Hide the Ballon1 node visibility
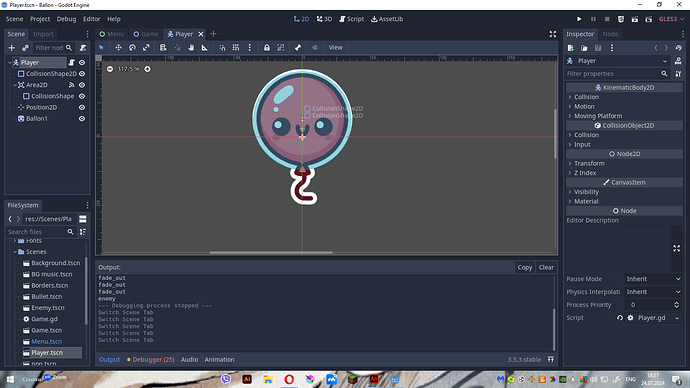This screenshot has height=388, width=690. [82, 118]
